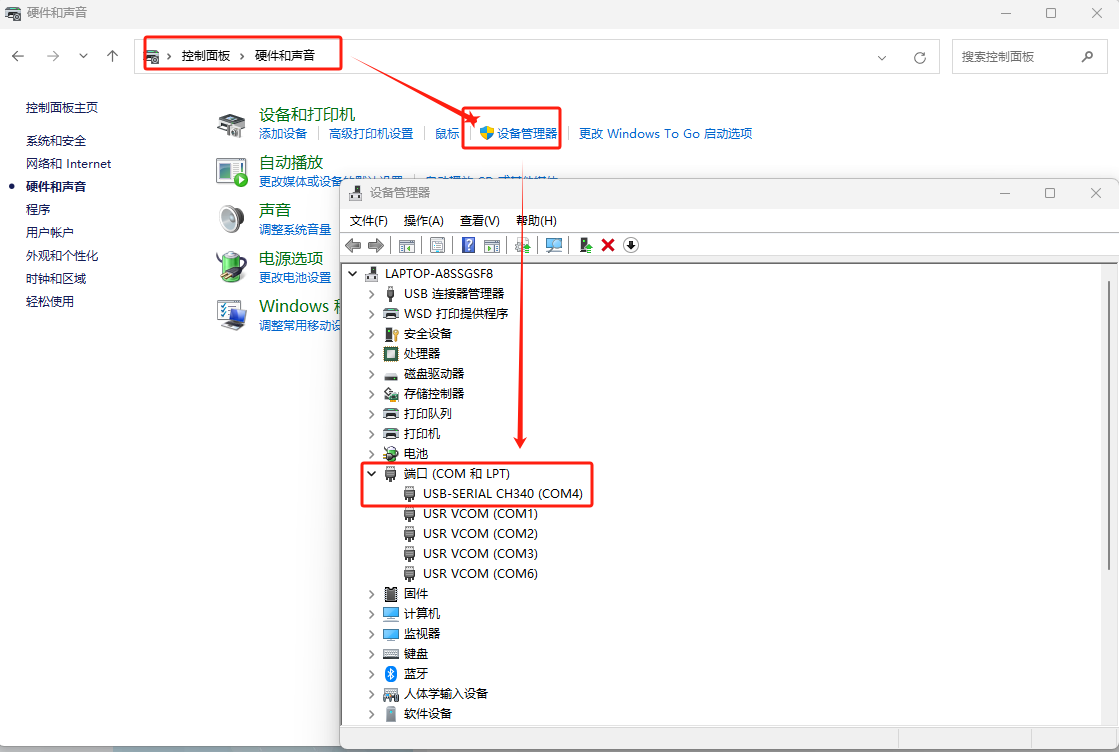The image size is (1119, 752).
Task: Expand the 固件 node
Action: click(372, 594)
